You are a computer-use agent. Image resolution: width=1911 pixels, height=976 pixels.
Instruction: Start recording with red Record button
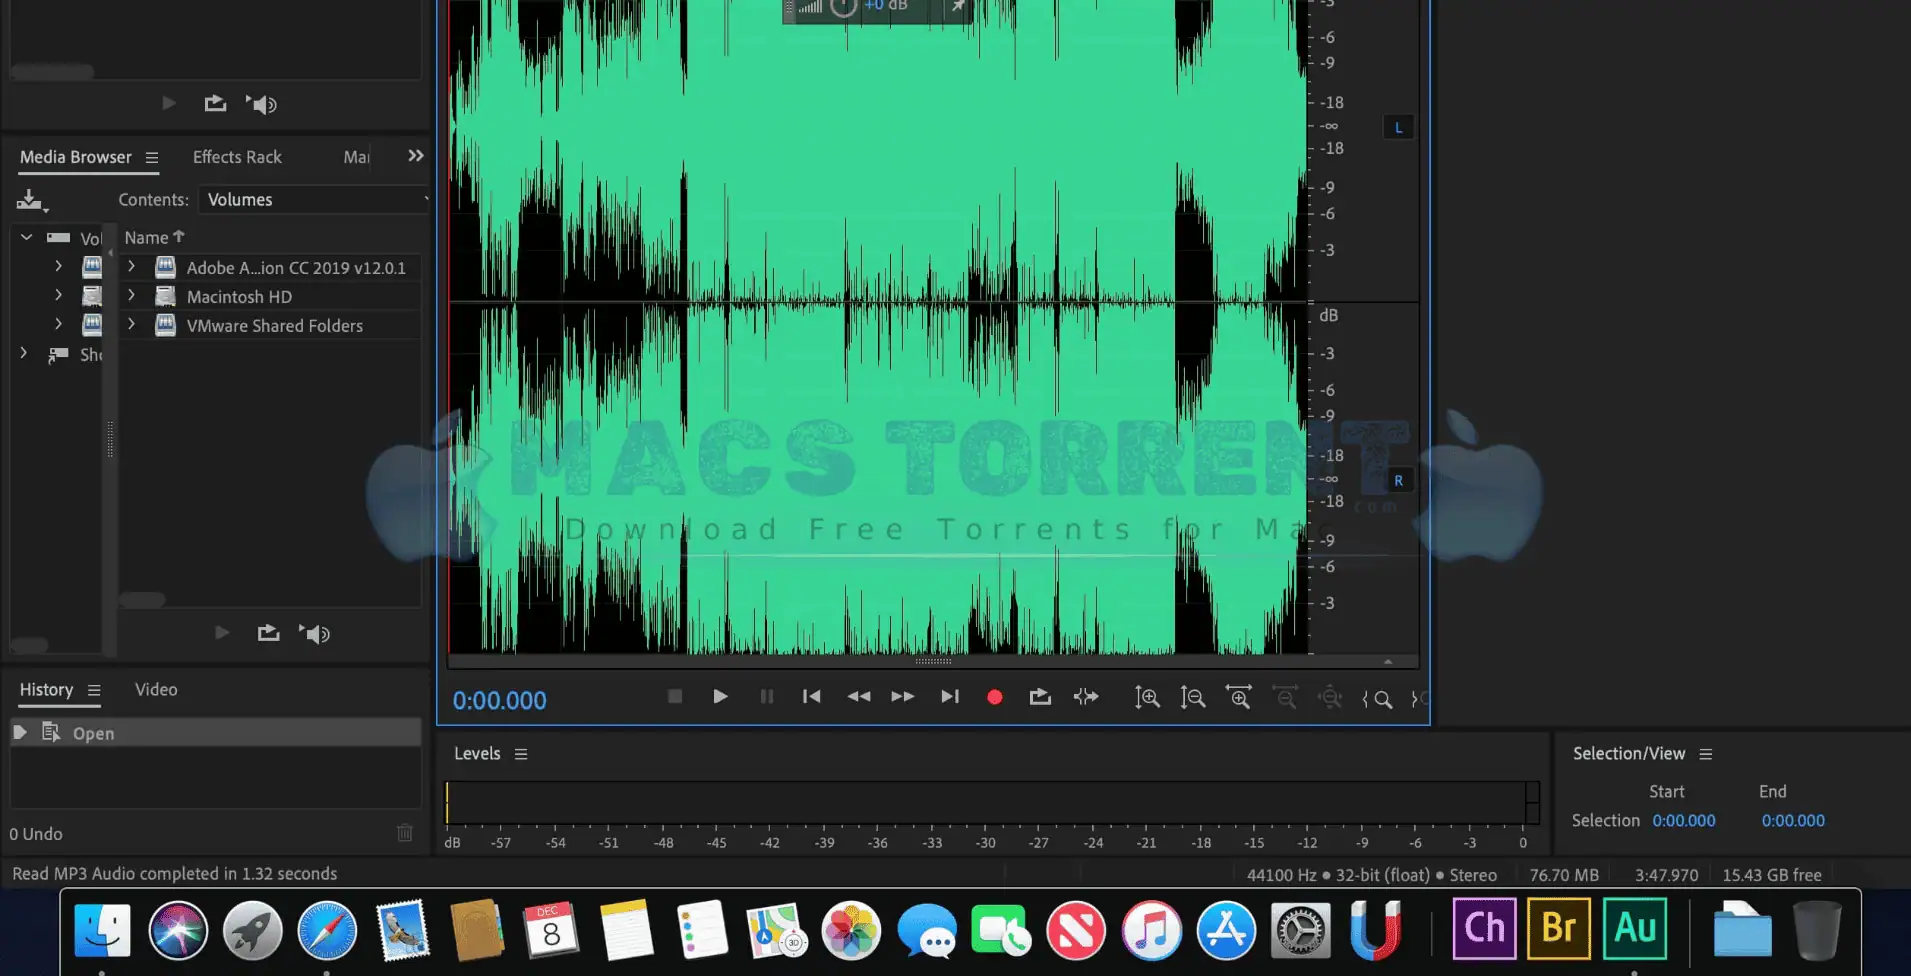(x=995, y=697)
